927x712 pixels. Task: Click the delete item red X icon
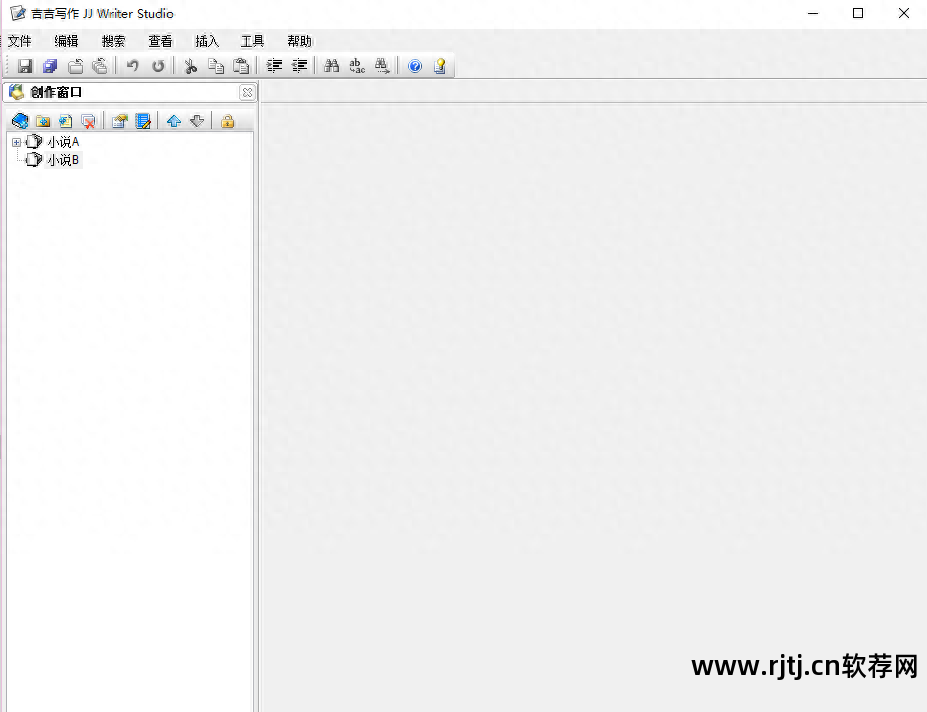pos(88,121)
